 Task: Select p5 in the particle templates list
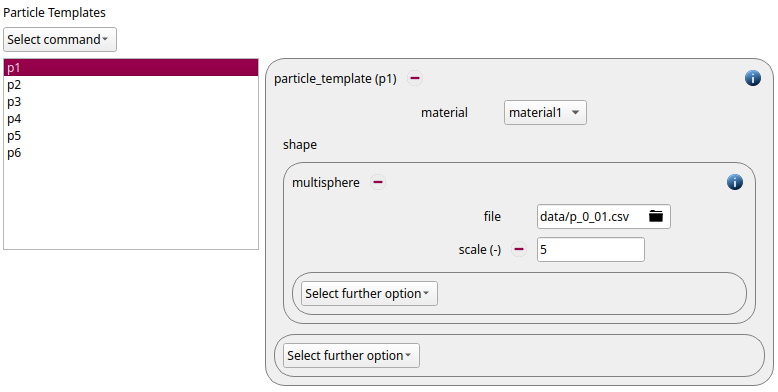coord(131,135)
